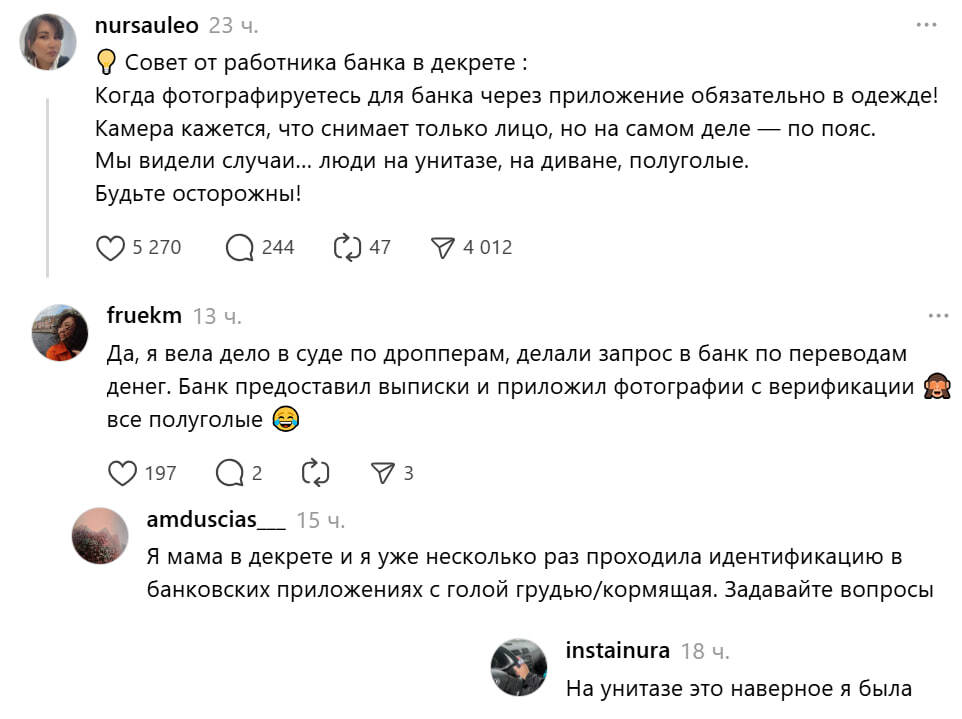Image resolution: width=962 pixels, height=719 pixels.
Task: Click amduscias___ profile avatar
Action: pyautogui.click(x=100, y=535)
